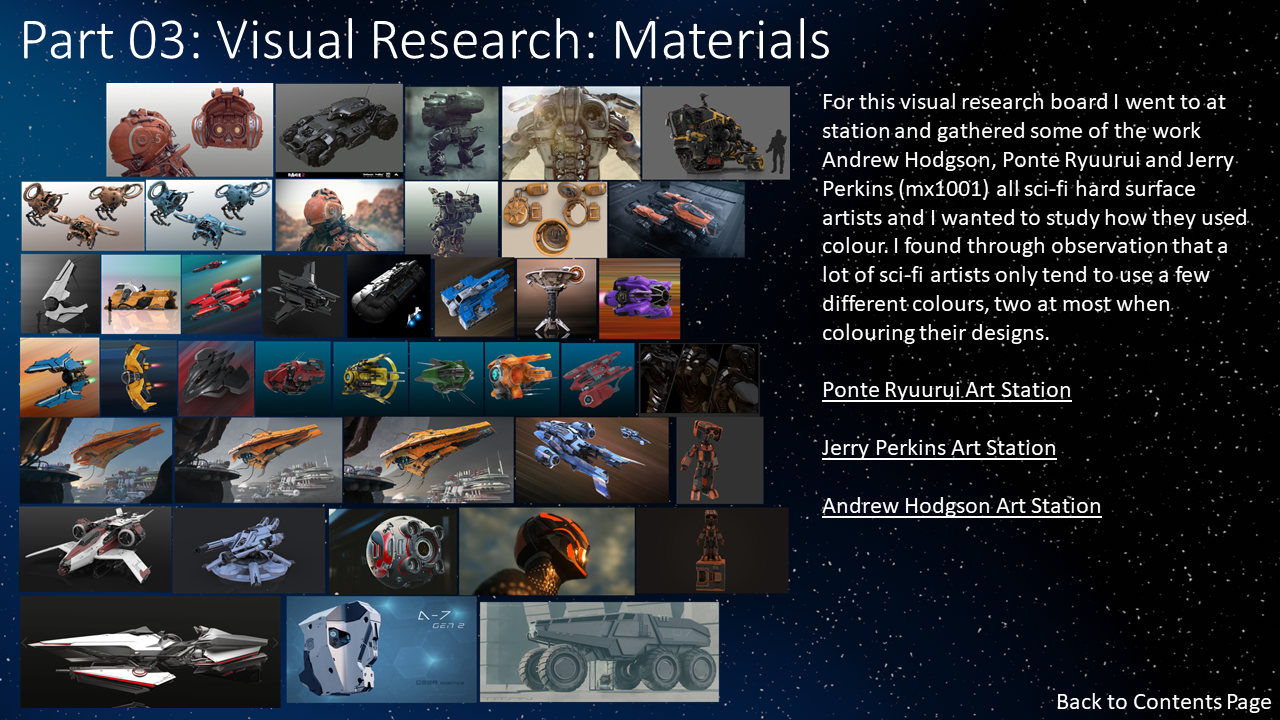Screen dimensions: 1280x720
Task: Click the orange round-cockpit ship on teal
Action: pos(522,378)
